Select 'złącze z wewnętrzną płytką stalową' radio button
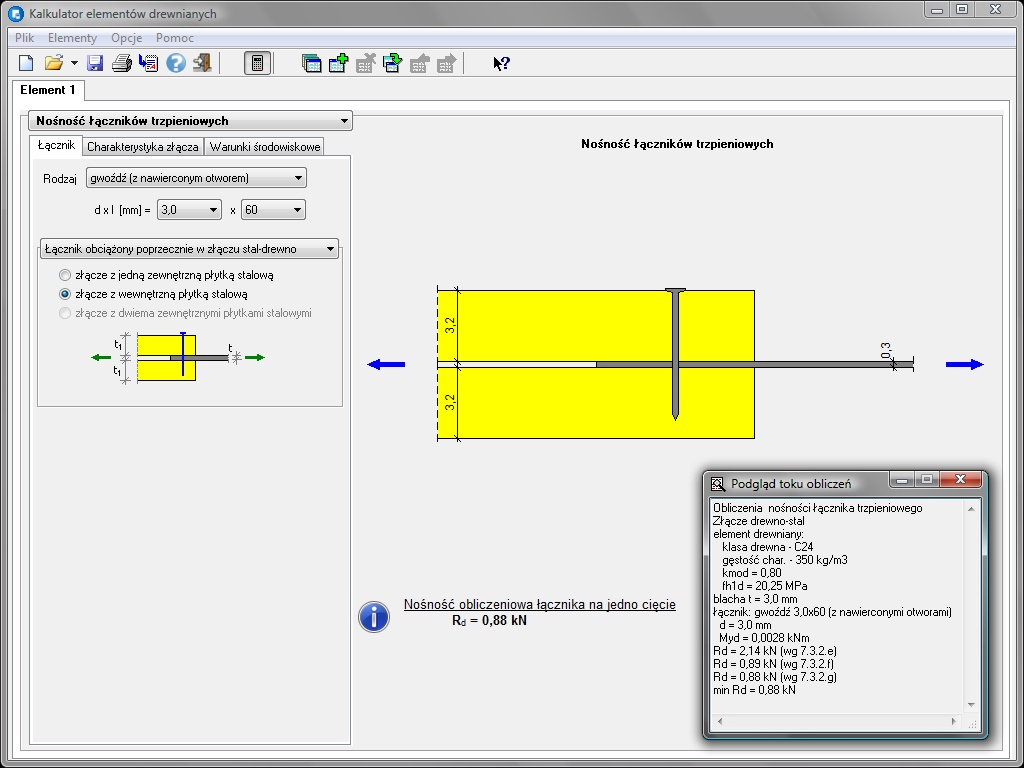This screenshot has width=1024, height=768. [65, 294]
